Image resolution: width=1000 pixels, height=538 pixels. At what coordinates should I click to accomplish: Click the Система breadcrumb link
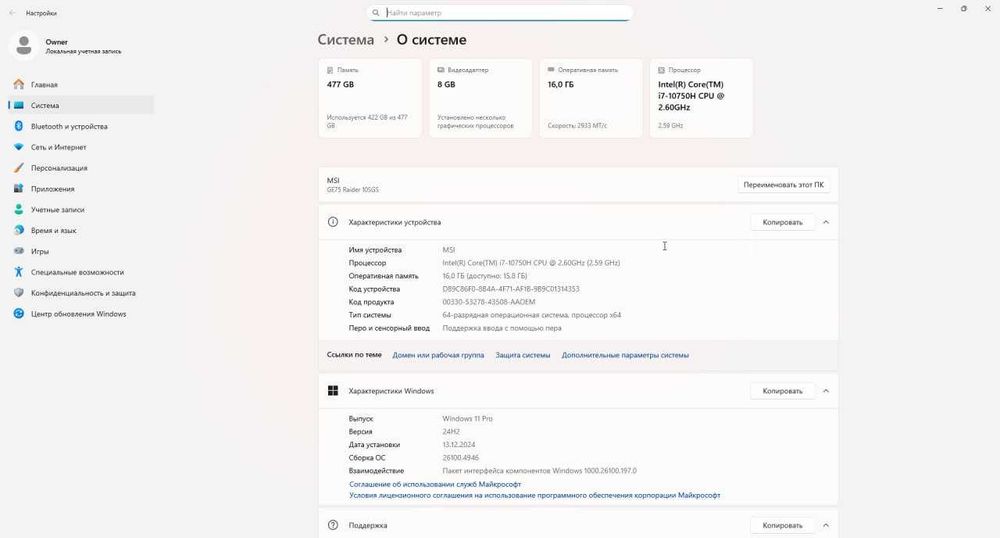click(x=346, y=40)
